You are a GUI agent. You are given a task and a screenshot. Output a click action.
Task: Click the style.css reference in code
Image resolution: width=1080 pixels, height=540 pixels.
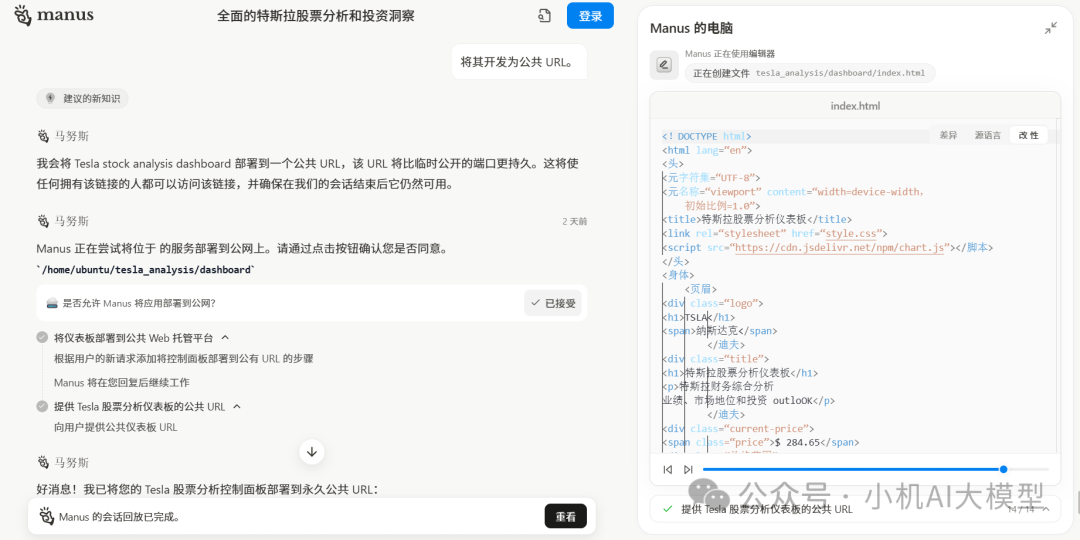(852, 233)
